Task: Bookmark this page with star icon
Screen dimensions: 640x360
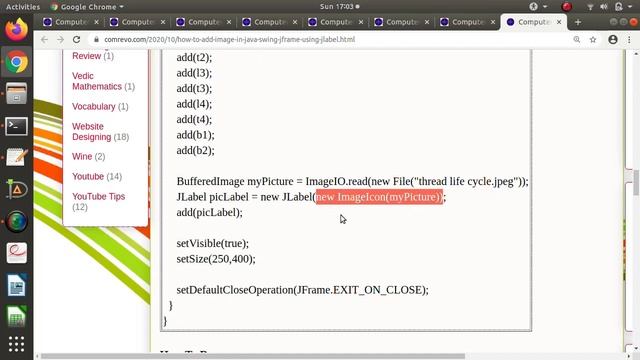Action: [593, 40]
